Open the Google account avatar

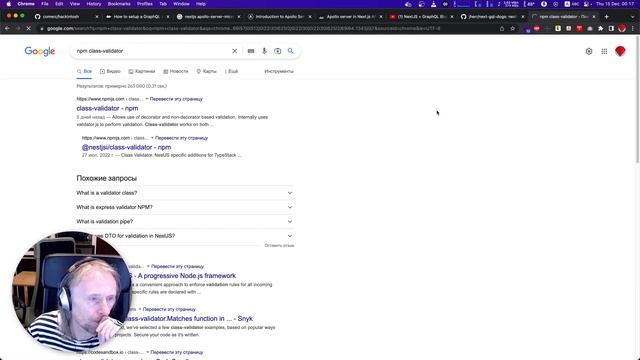tap(620, 51)
